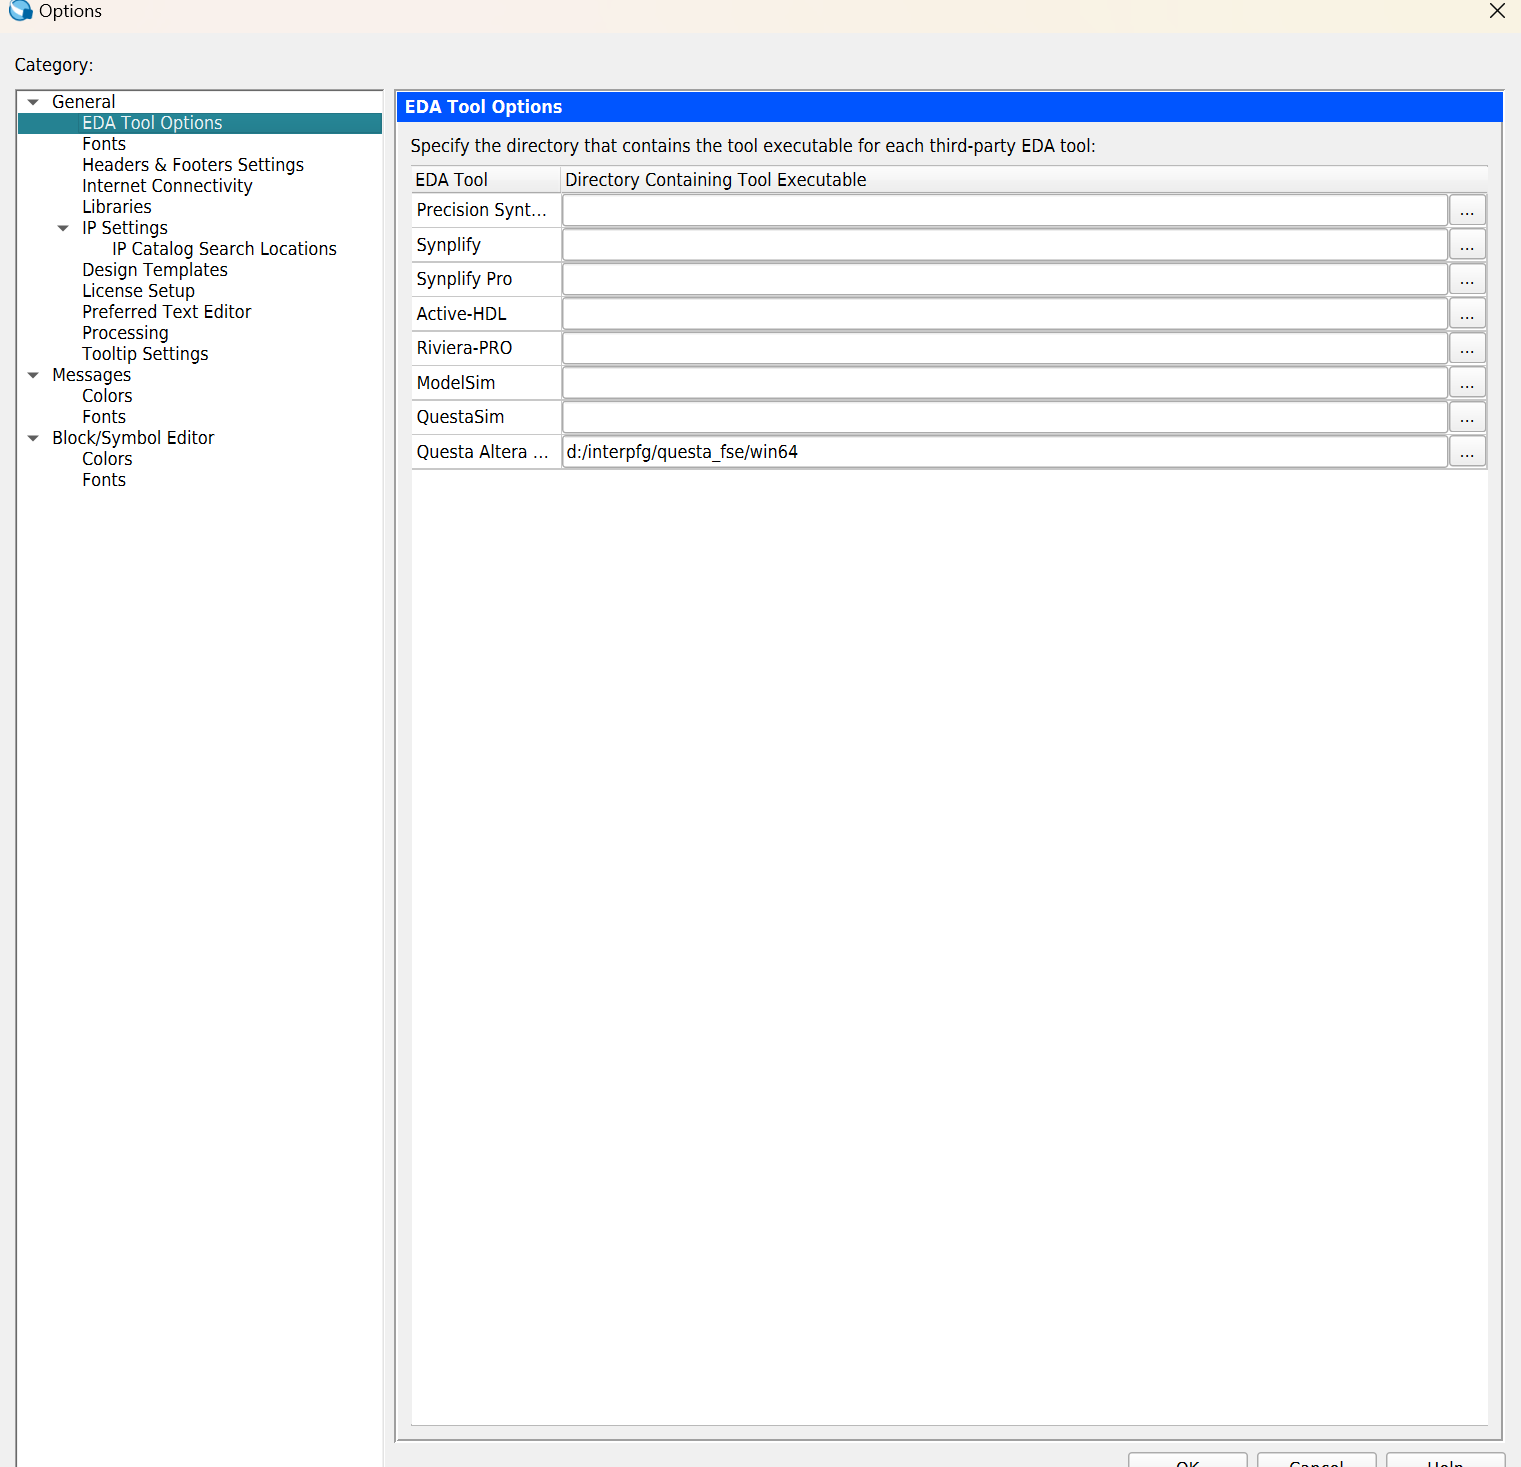Open Fonts under Block/Symbol Editor
1521x1467 pixels.
coord(104,480)
